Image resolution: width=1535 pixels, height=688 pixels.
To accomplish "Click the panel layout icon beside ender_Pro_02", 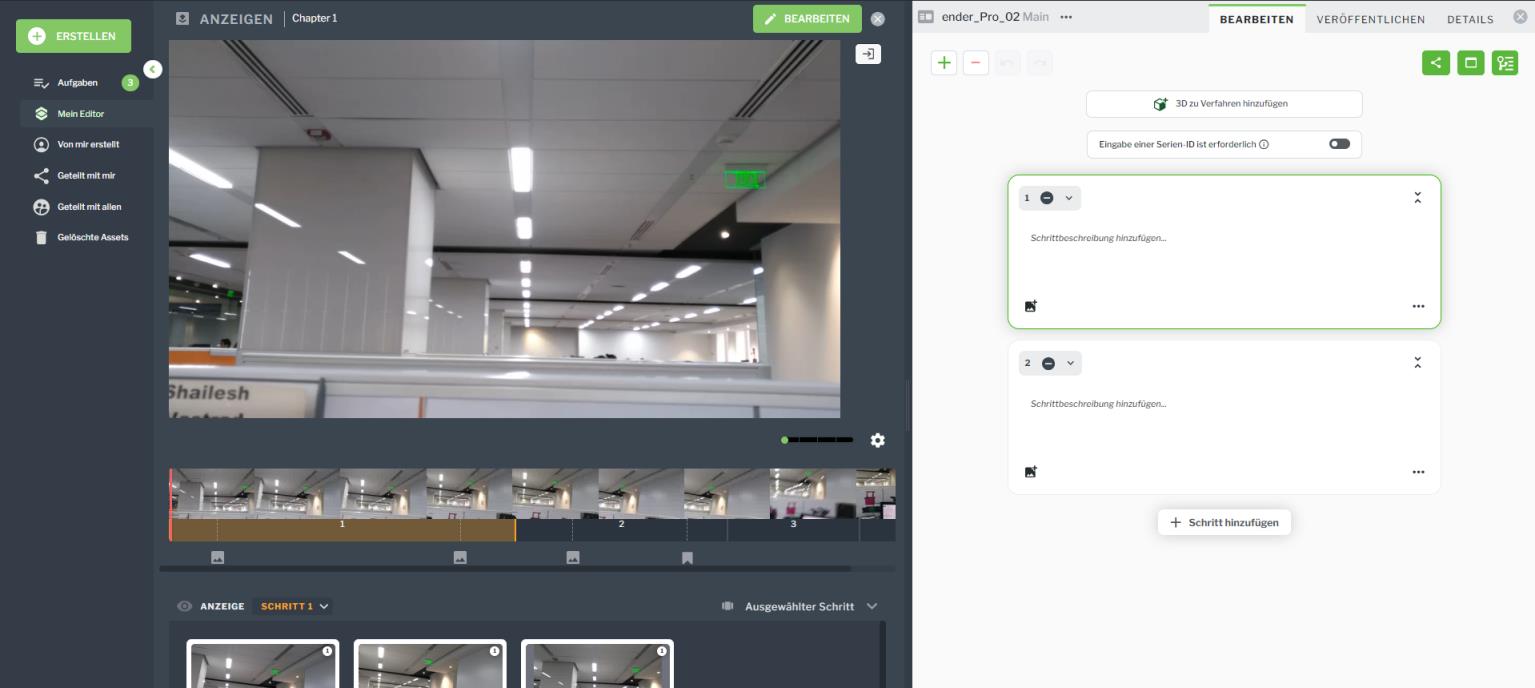I will tap(926, 17).
